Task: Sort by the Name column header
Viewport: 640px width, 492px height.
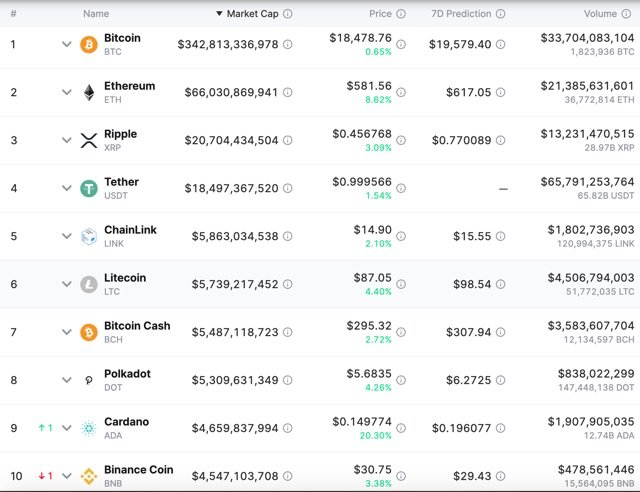Action: [96, 14]
